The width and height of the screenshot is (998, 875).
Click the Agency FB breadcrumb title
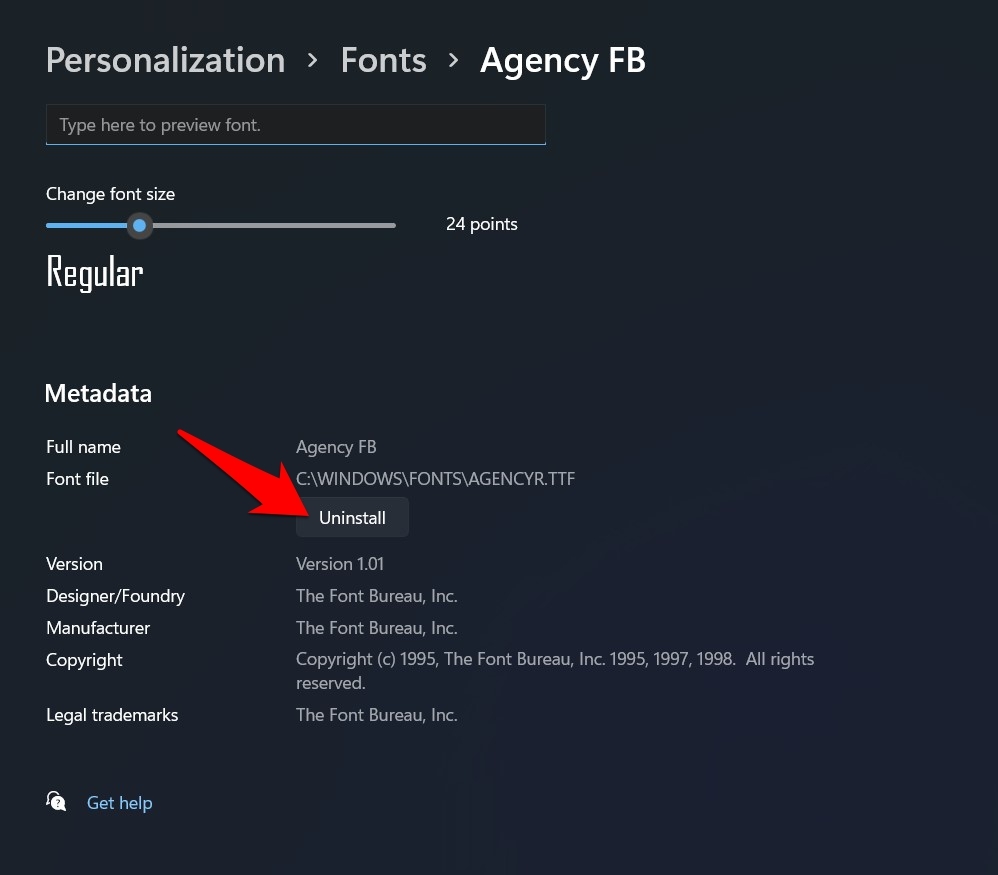pyautogui.click(x=563, y=61)
